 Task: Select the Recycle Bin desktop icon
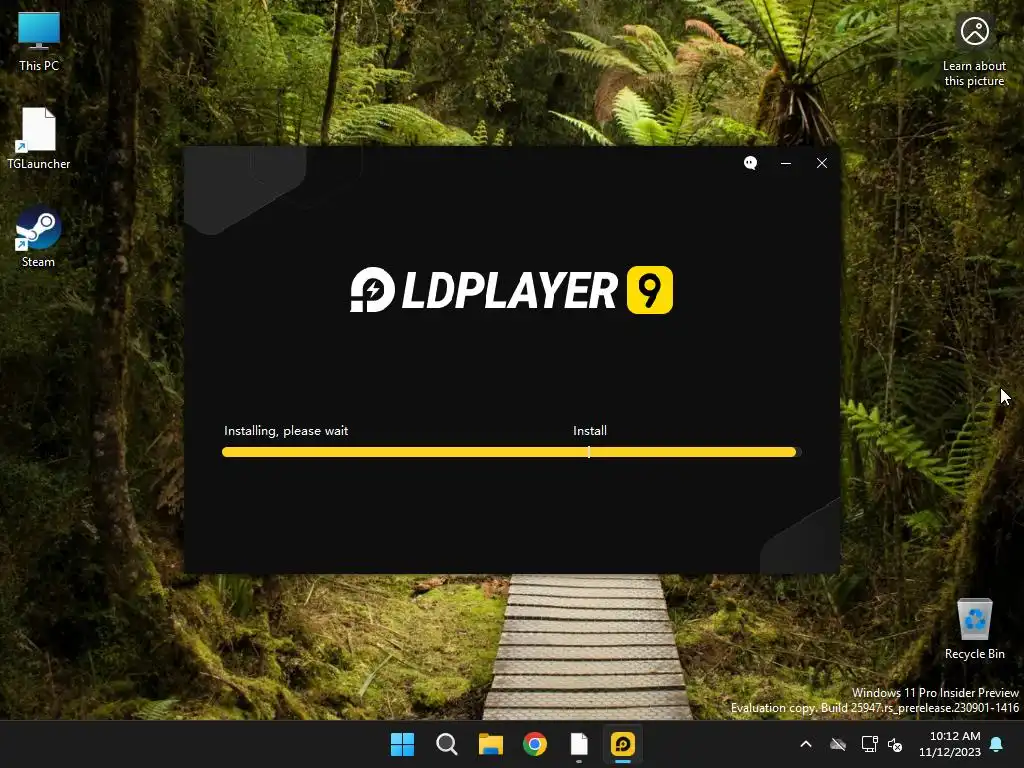974,629
